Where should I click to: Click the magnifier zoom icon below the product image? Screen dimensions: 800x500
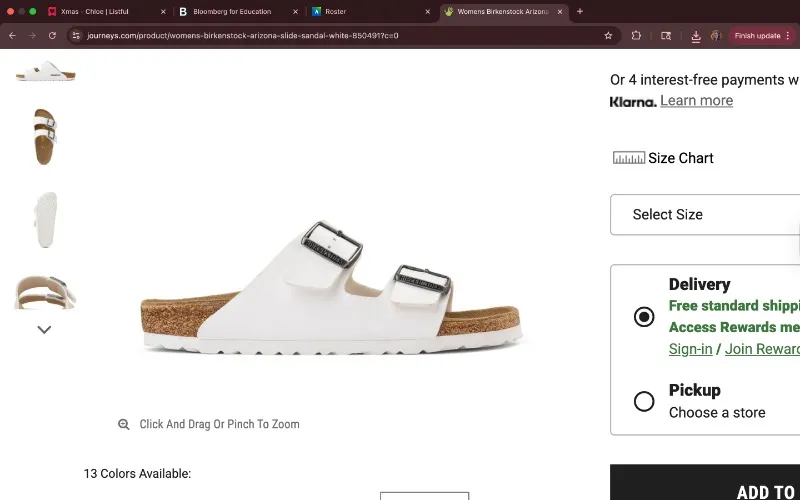tap(123, 424)
